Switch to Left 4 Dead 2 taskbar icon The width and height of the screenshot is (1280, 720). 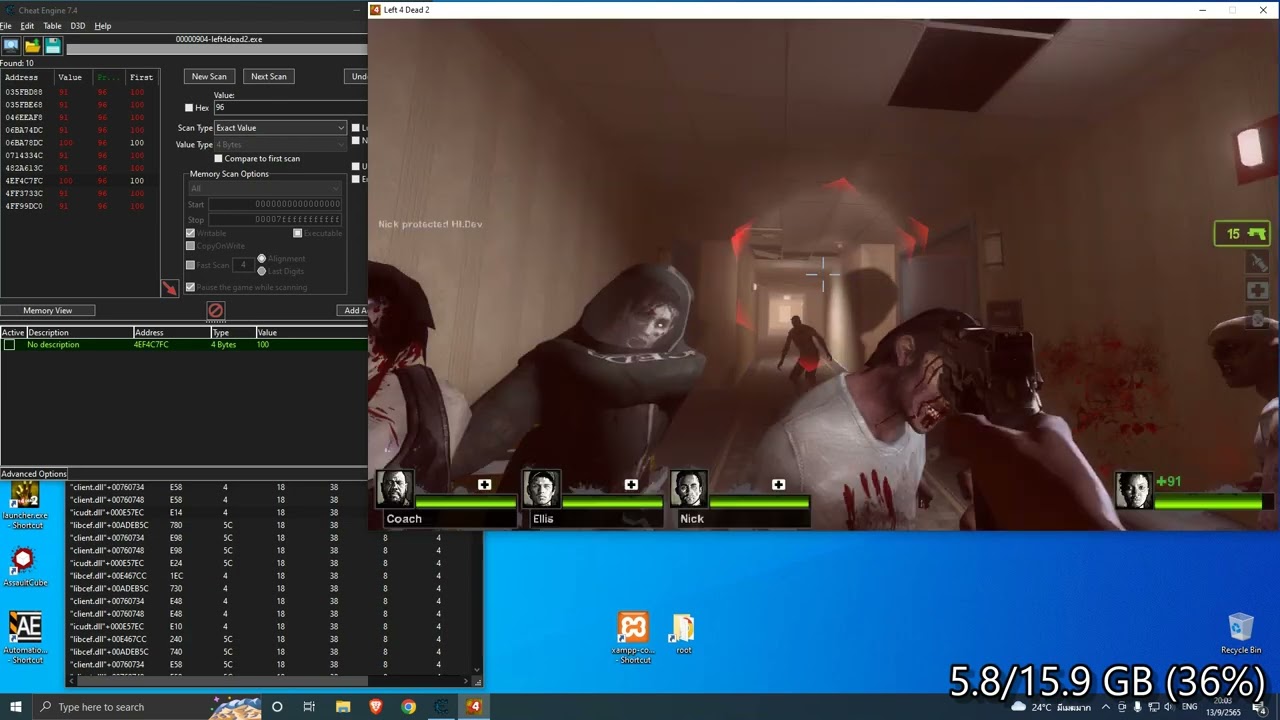click(x=474, y=707)
